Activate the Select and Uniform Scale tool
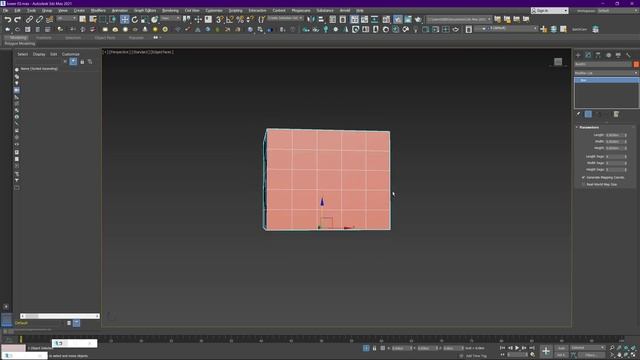Image resolution: width=640 pixels, height=360 pixels. [x=144, y=19]
